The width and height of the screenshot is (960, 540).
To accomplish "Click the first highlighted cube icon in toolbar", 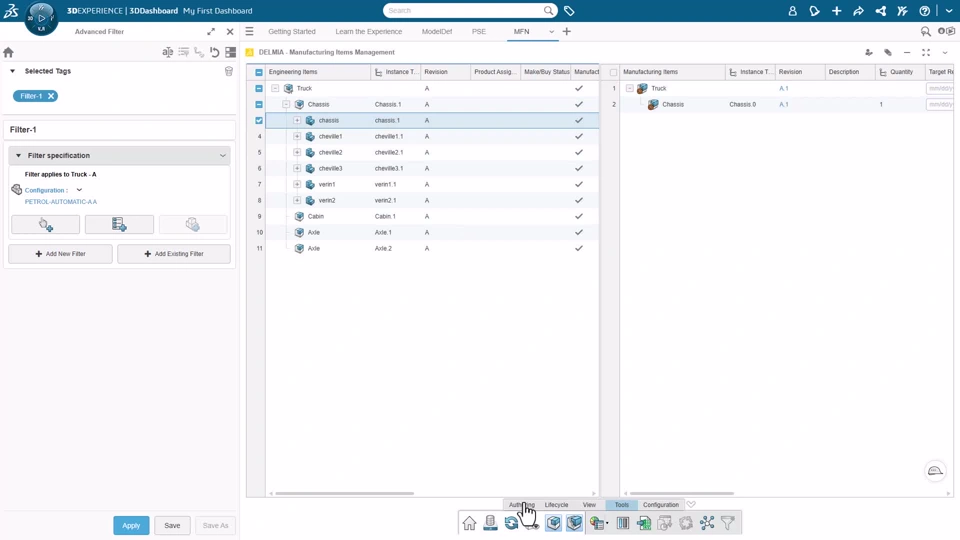I will pos(553,523).
